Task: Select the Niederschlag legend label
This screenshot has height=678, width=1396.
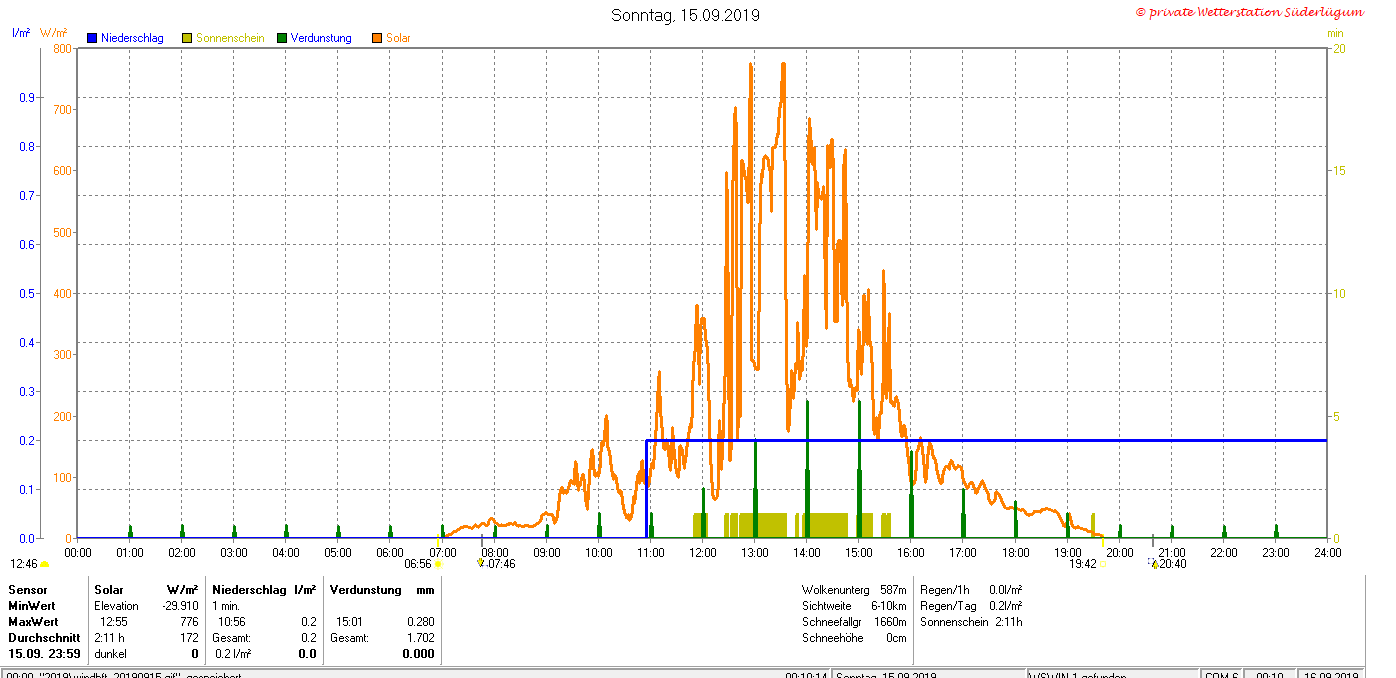Action: (x=132, y=38)
